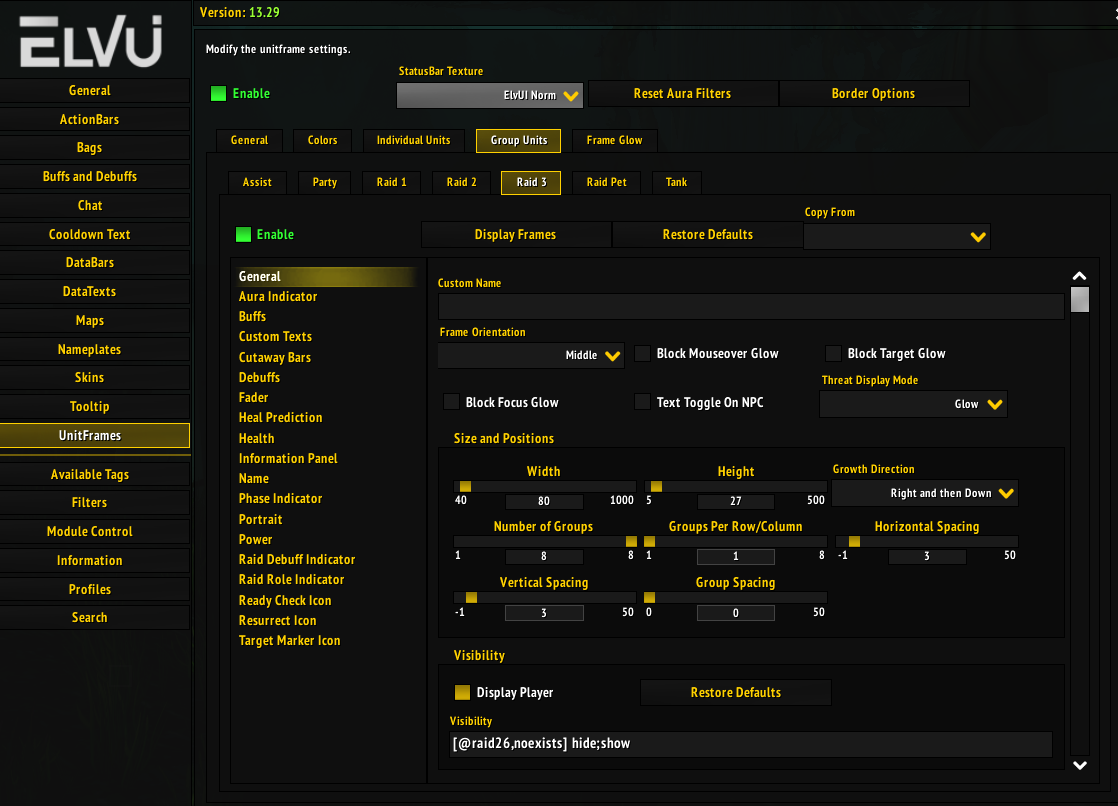Open the Colors tab

[322, 140]
